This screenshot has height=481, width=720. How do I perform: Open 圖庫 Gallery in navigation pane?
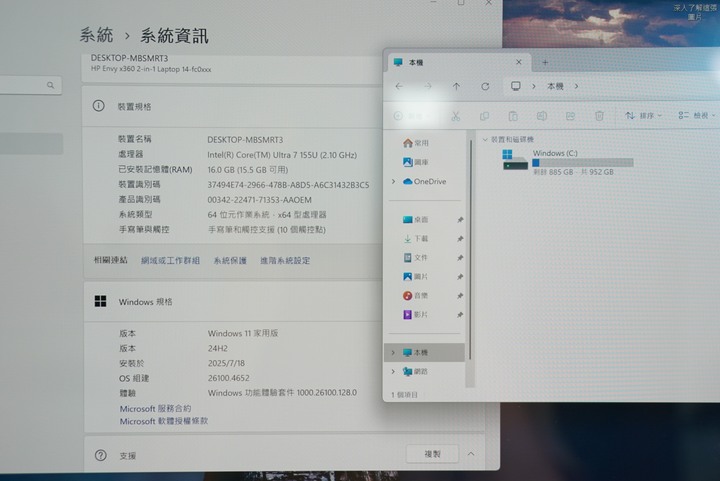(x=416, y=162)
